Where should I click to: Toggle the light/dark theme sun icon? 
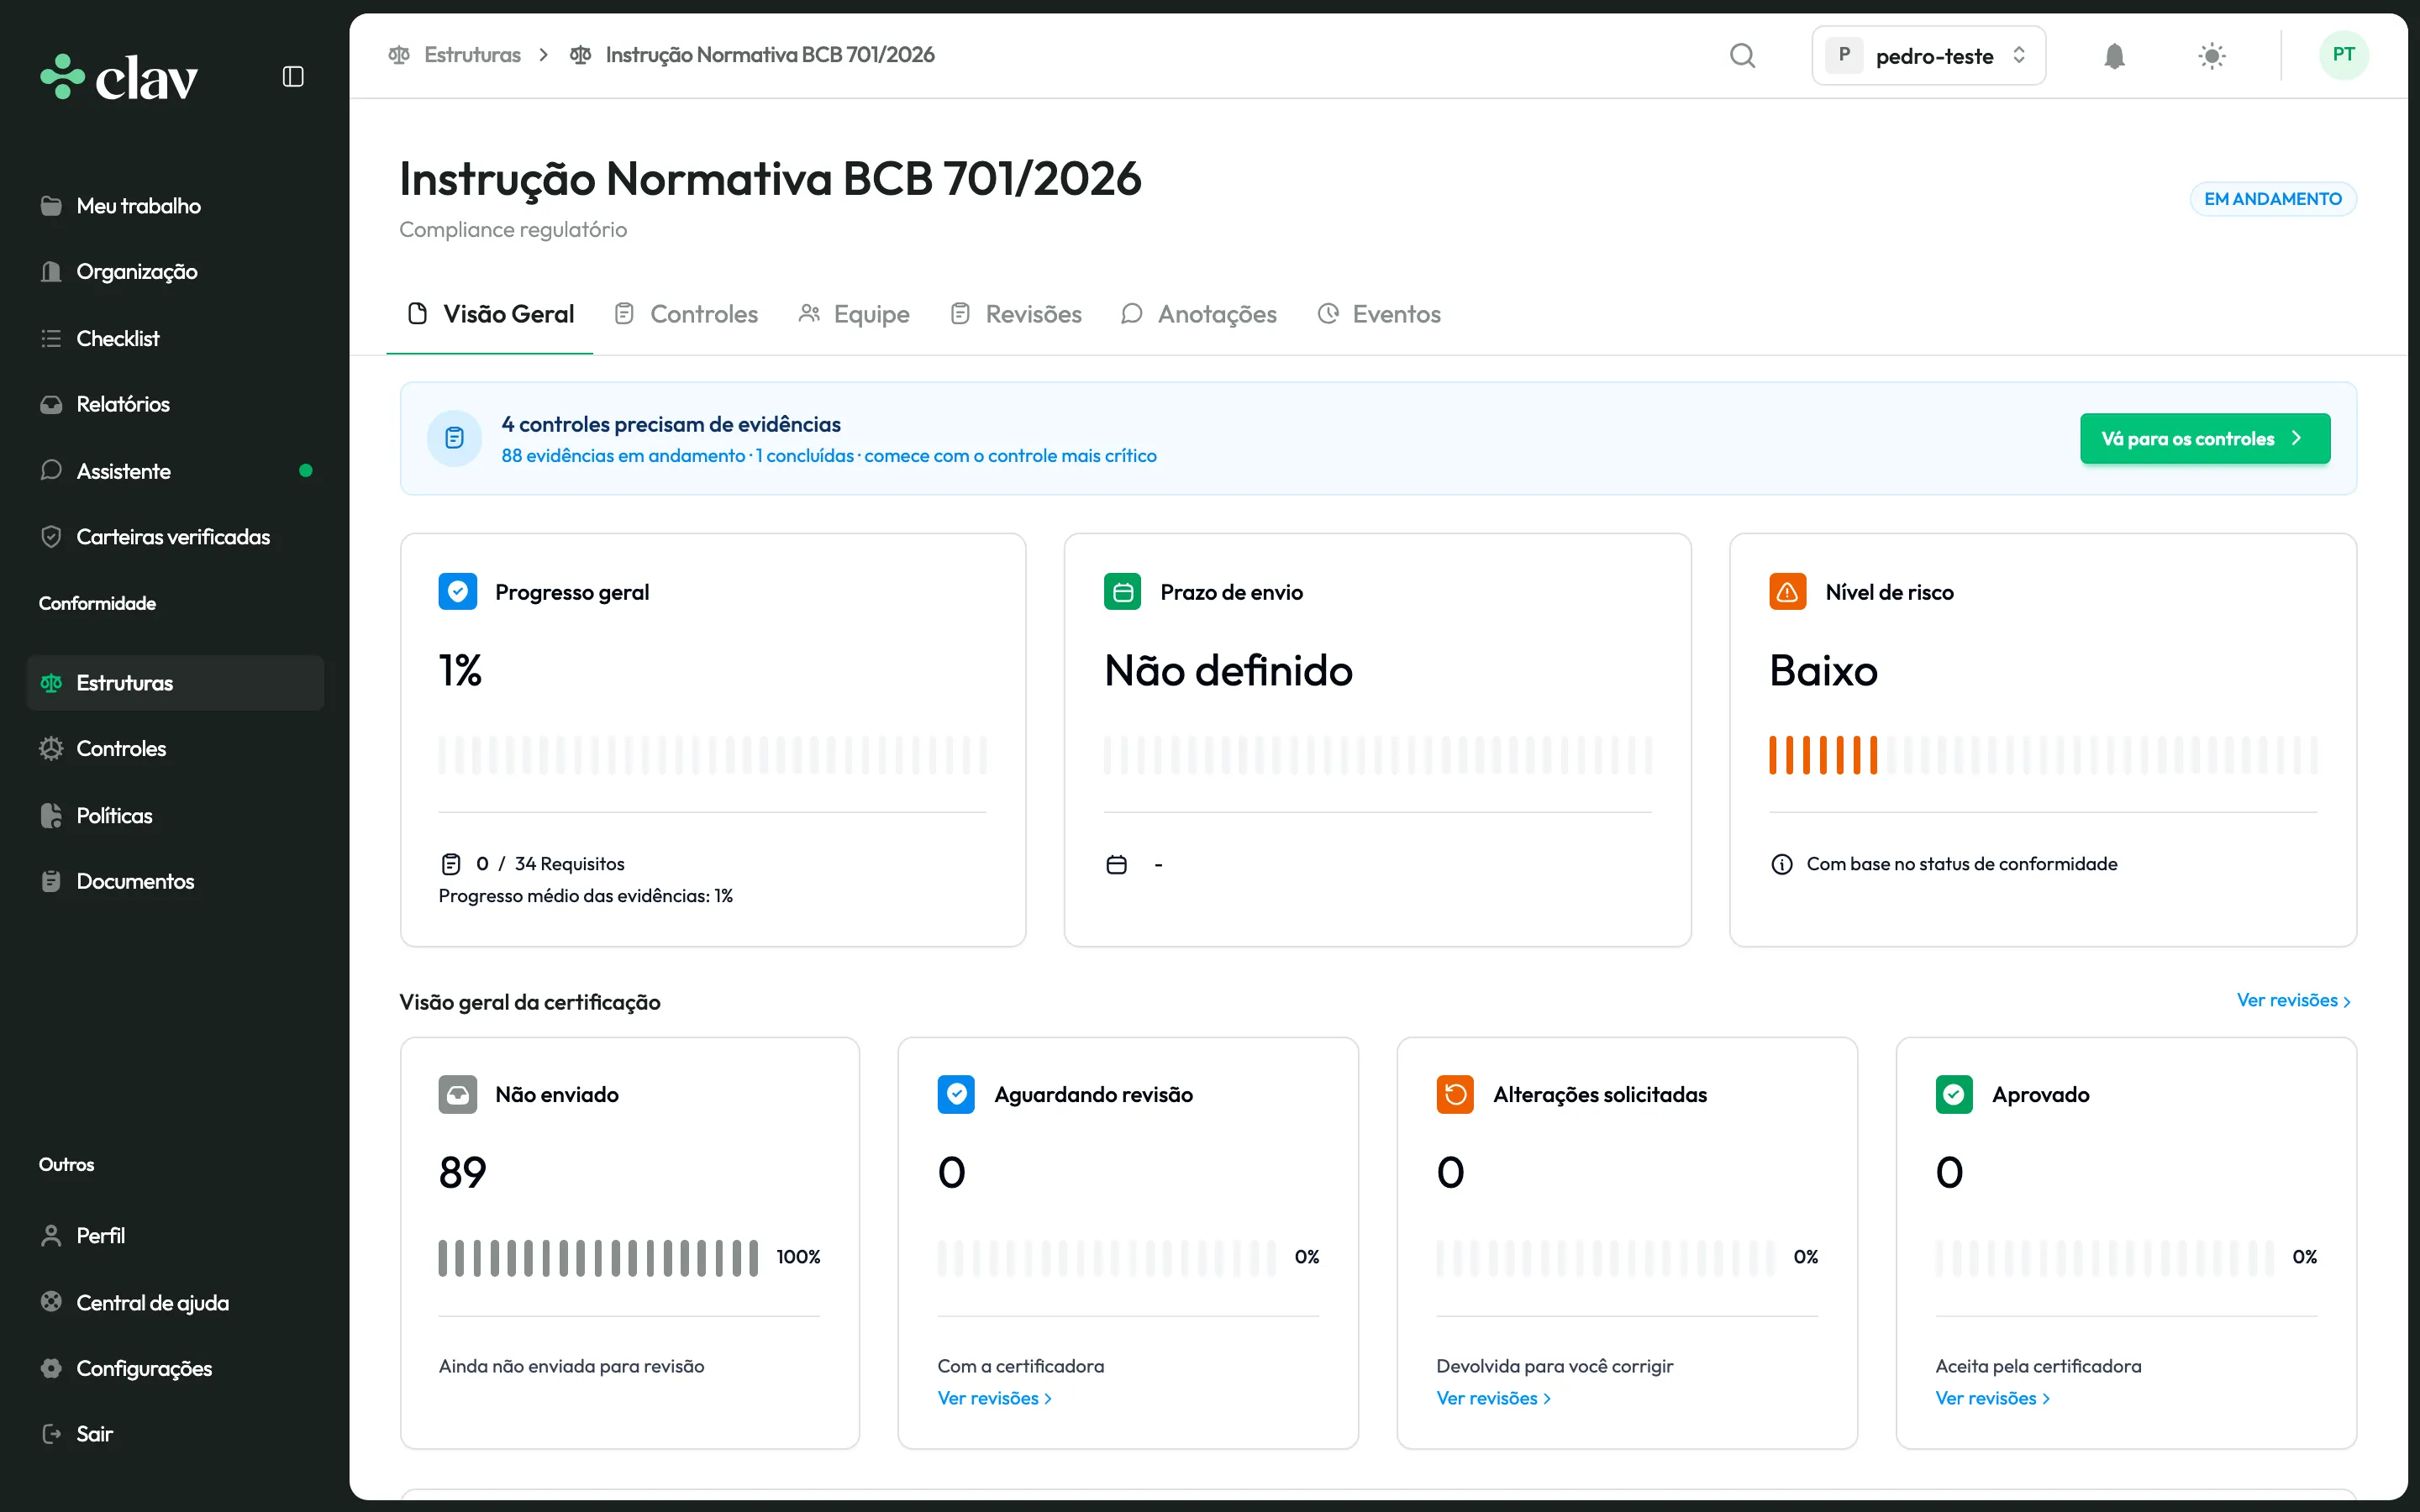2212,56
